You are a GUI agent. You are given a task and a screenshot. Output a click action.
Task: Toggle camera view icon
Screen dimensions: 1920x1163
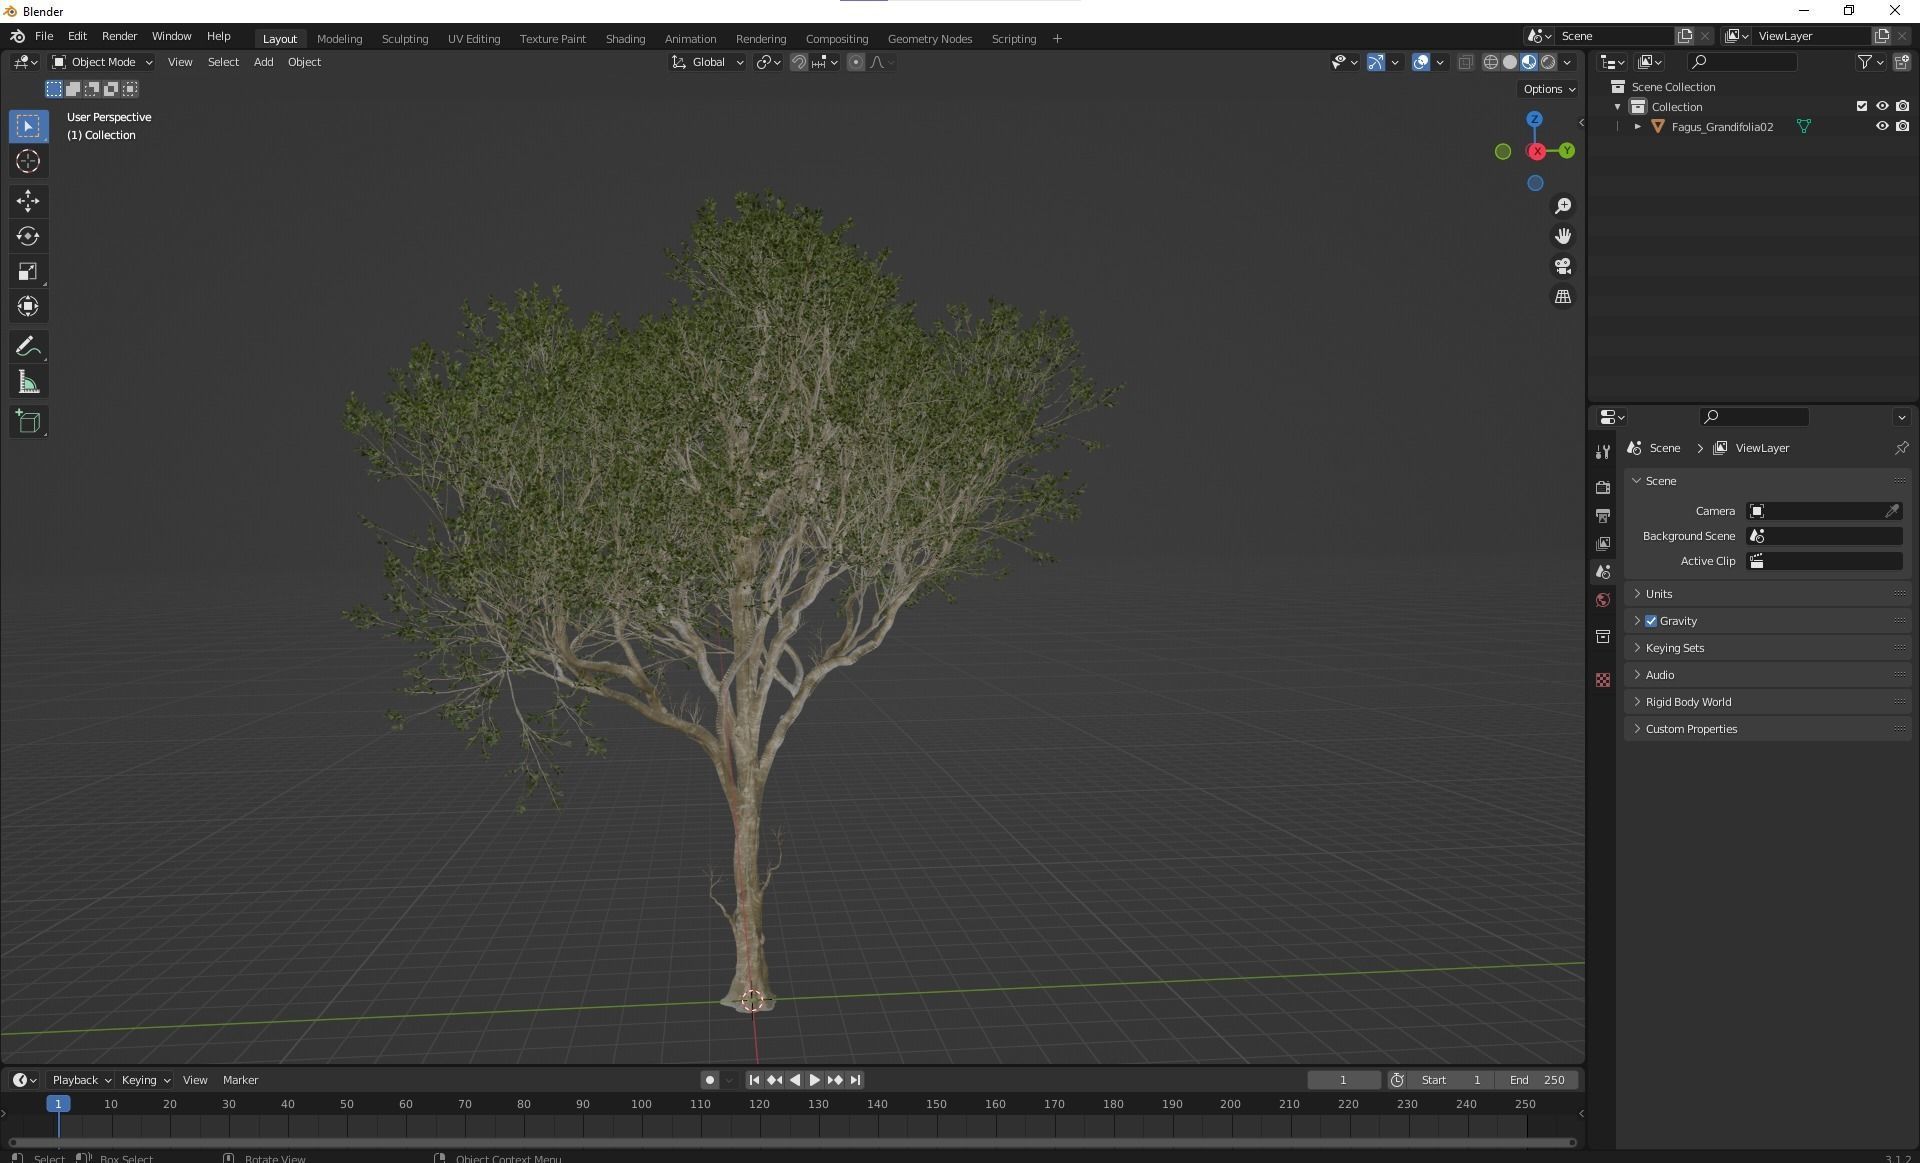1562,267
